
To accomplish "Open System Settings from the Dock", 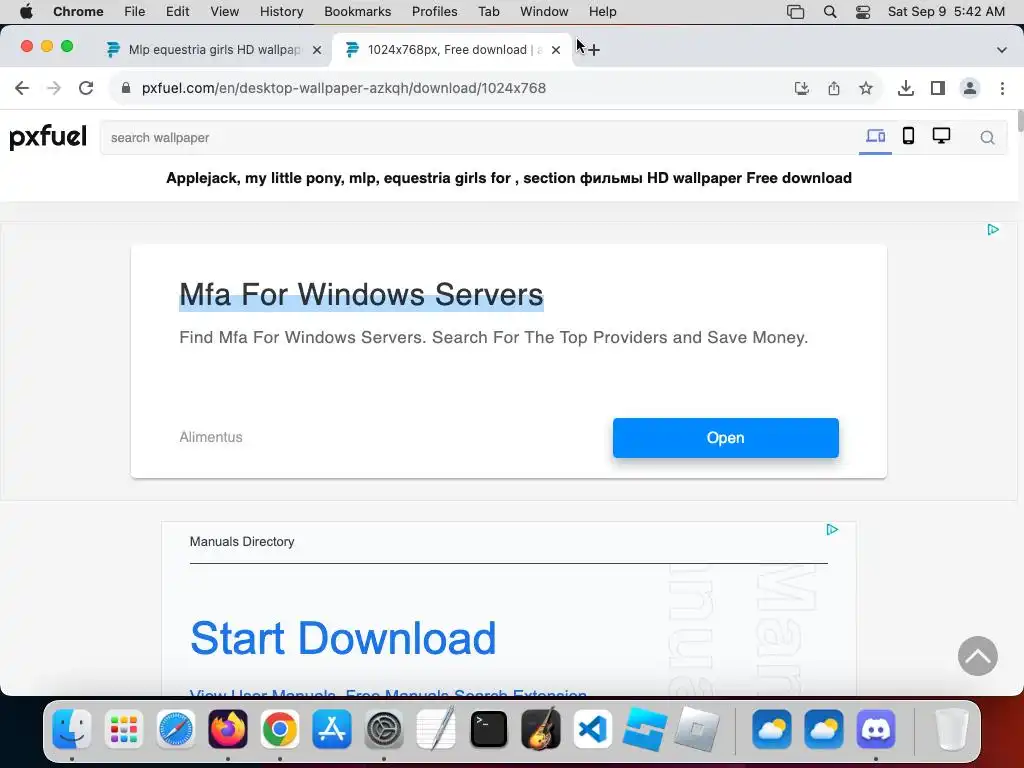I will coord(384,729).
